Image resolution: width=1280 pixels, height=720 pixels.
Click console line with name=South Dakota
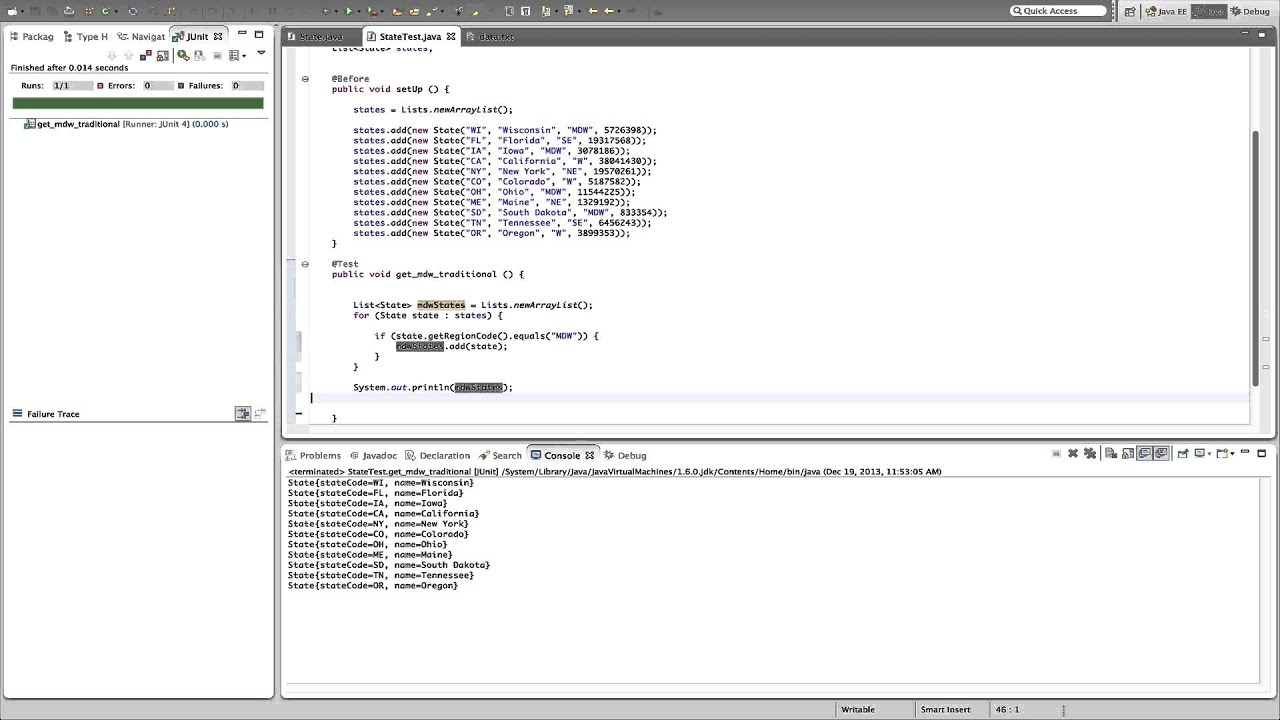389,565
